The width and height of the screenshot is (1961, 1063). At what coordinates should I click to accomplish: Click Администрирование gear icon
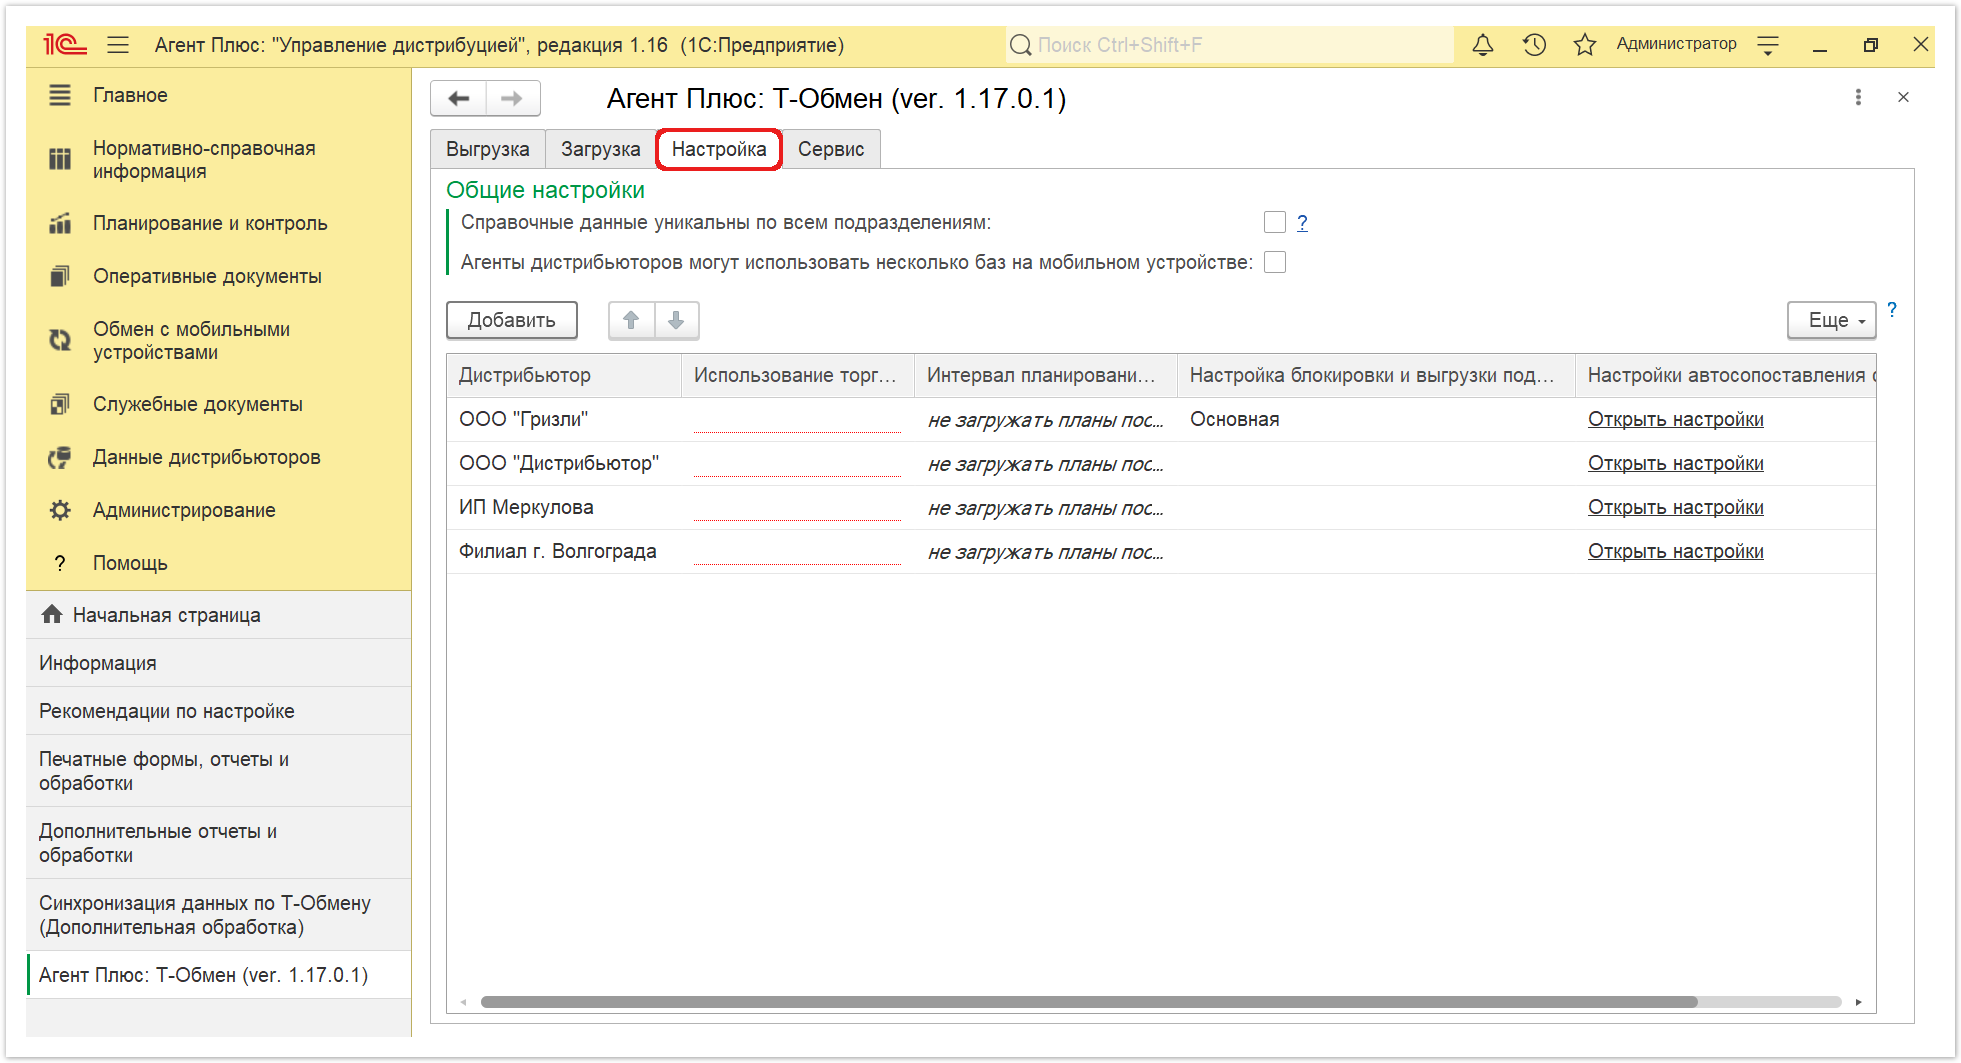pos(60,510)
